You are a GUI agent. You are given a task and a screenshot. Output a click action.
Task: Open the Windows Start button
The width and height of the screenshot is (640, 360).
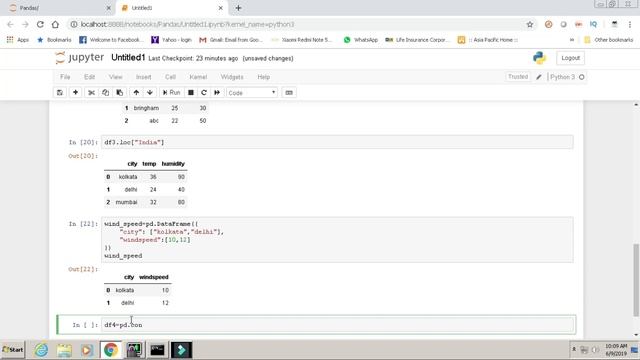pyautogui.click(x=13, y=350)
